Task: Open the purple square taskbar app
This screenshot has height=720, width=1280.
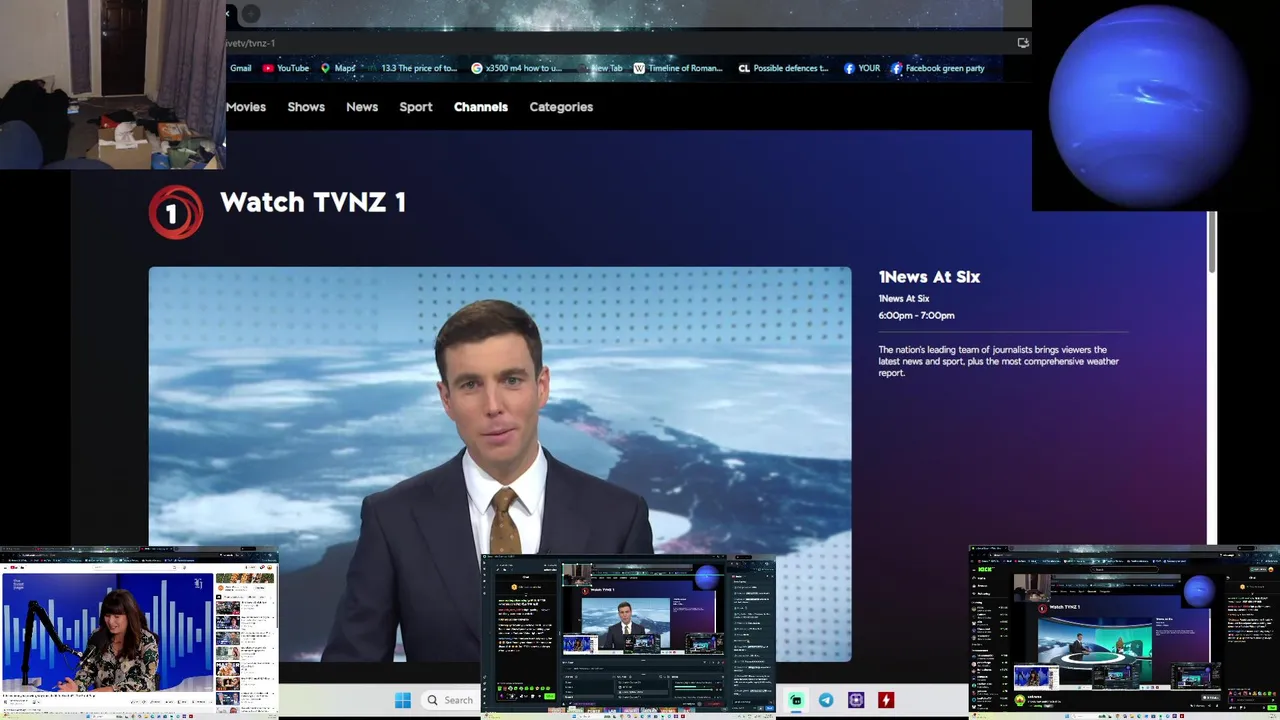Action: coord(856,700)
